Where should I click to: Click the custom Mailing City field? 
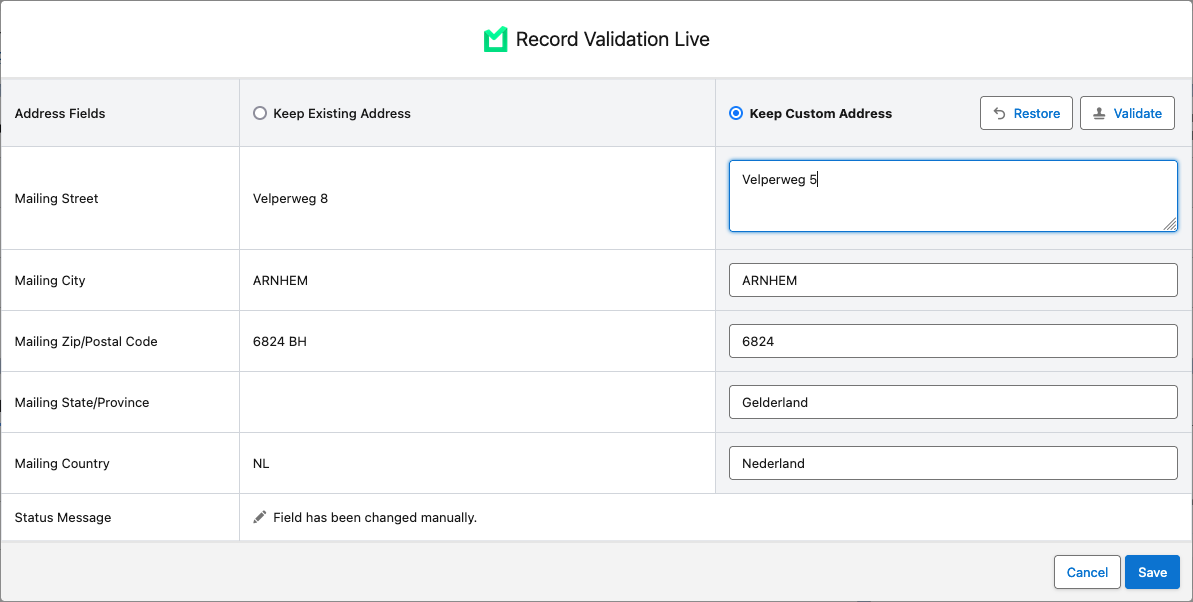click(x=953, y=280)
